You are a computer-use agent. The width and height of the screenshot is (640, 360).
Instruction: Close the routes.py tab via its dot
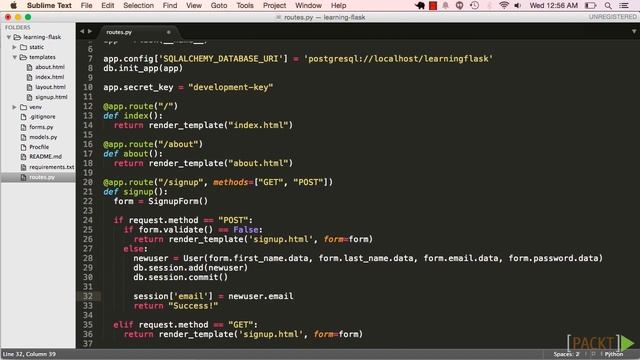[169, 32]
